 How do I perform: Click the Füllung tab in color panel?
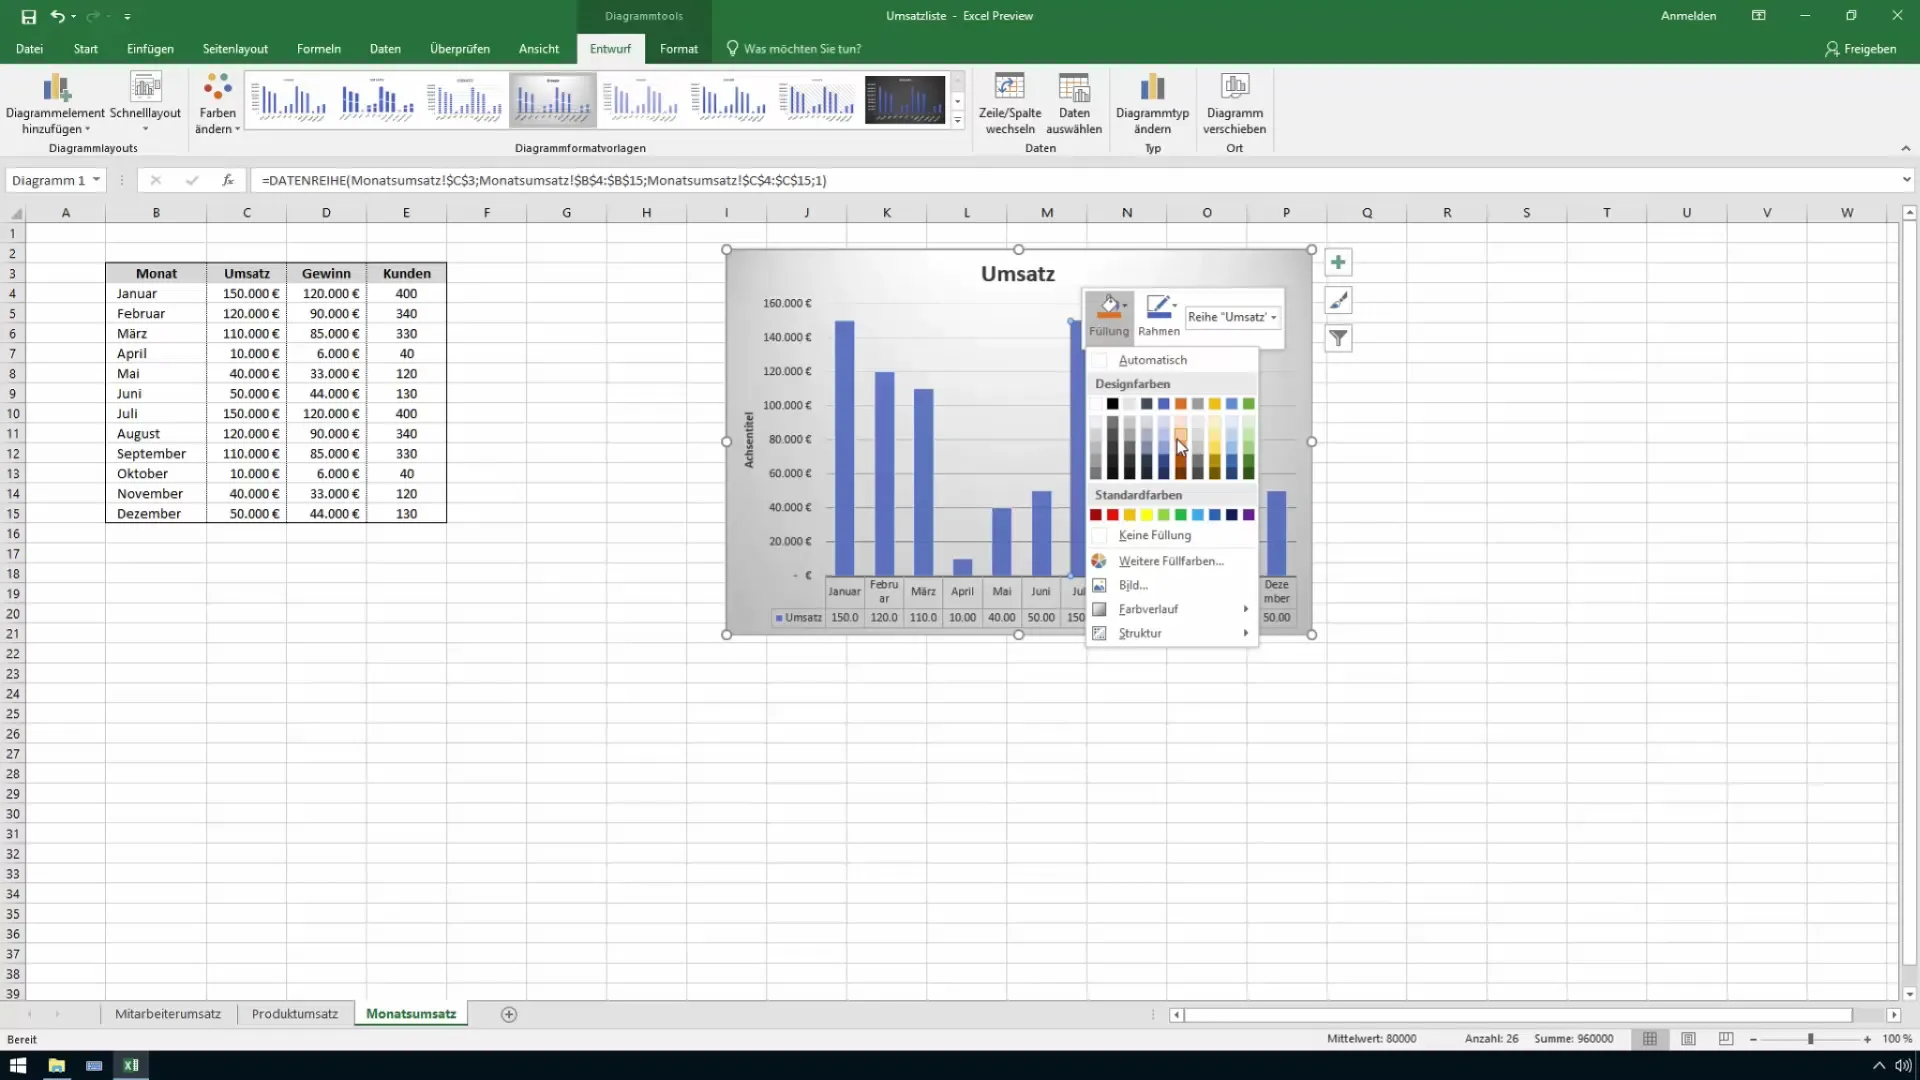(x=1108, y=315)
